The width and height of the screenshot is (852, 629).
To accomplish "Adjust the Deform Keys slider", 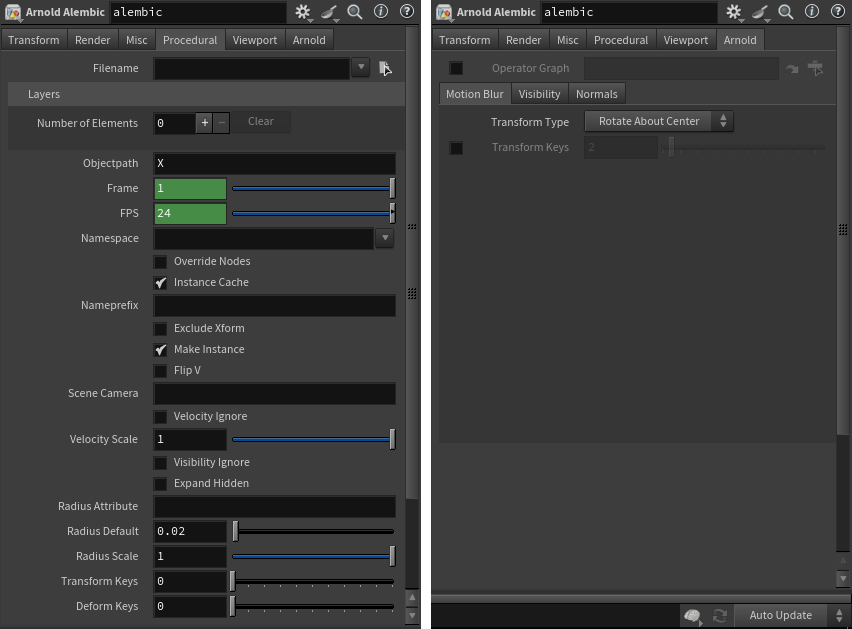I will [313, 607].
